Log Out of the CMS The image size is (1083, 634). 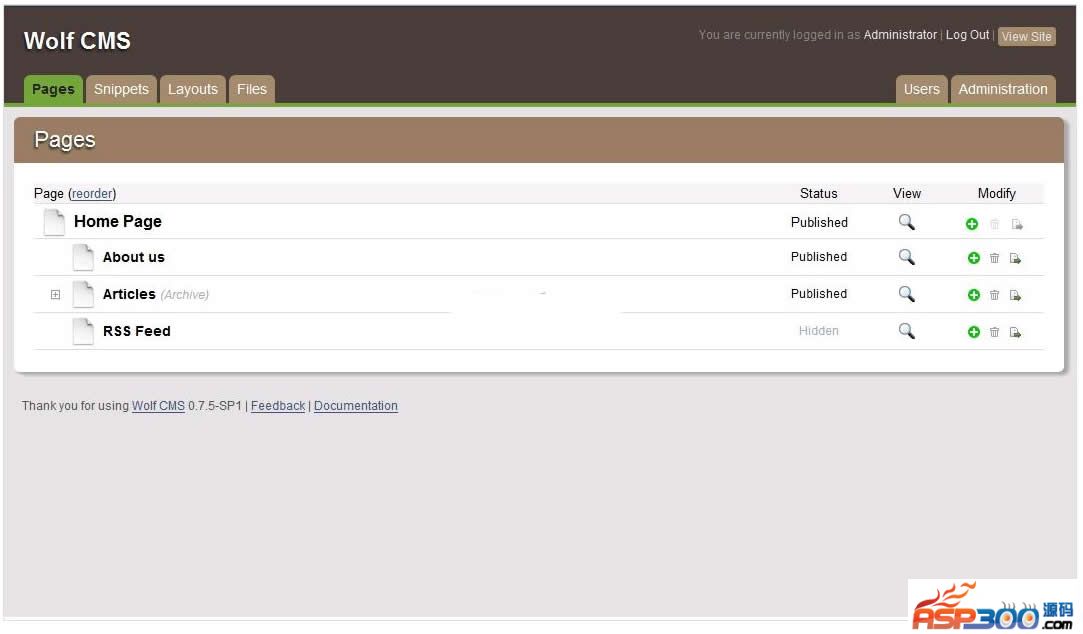click(967, 35)
